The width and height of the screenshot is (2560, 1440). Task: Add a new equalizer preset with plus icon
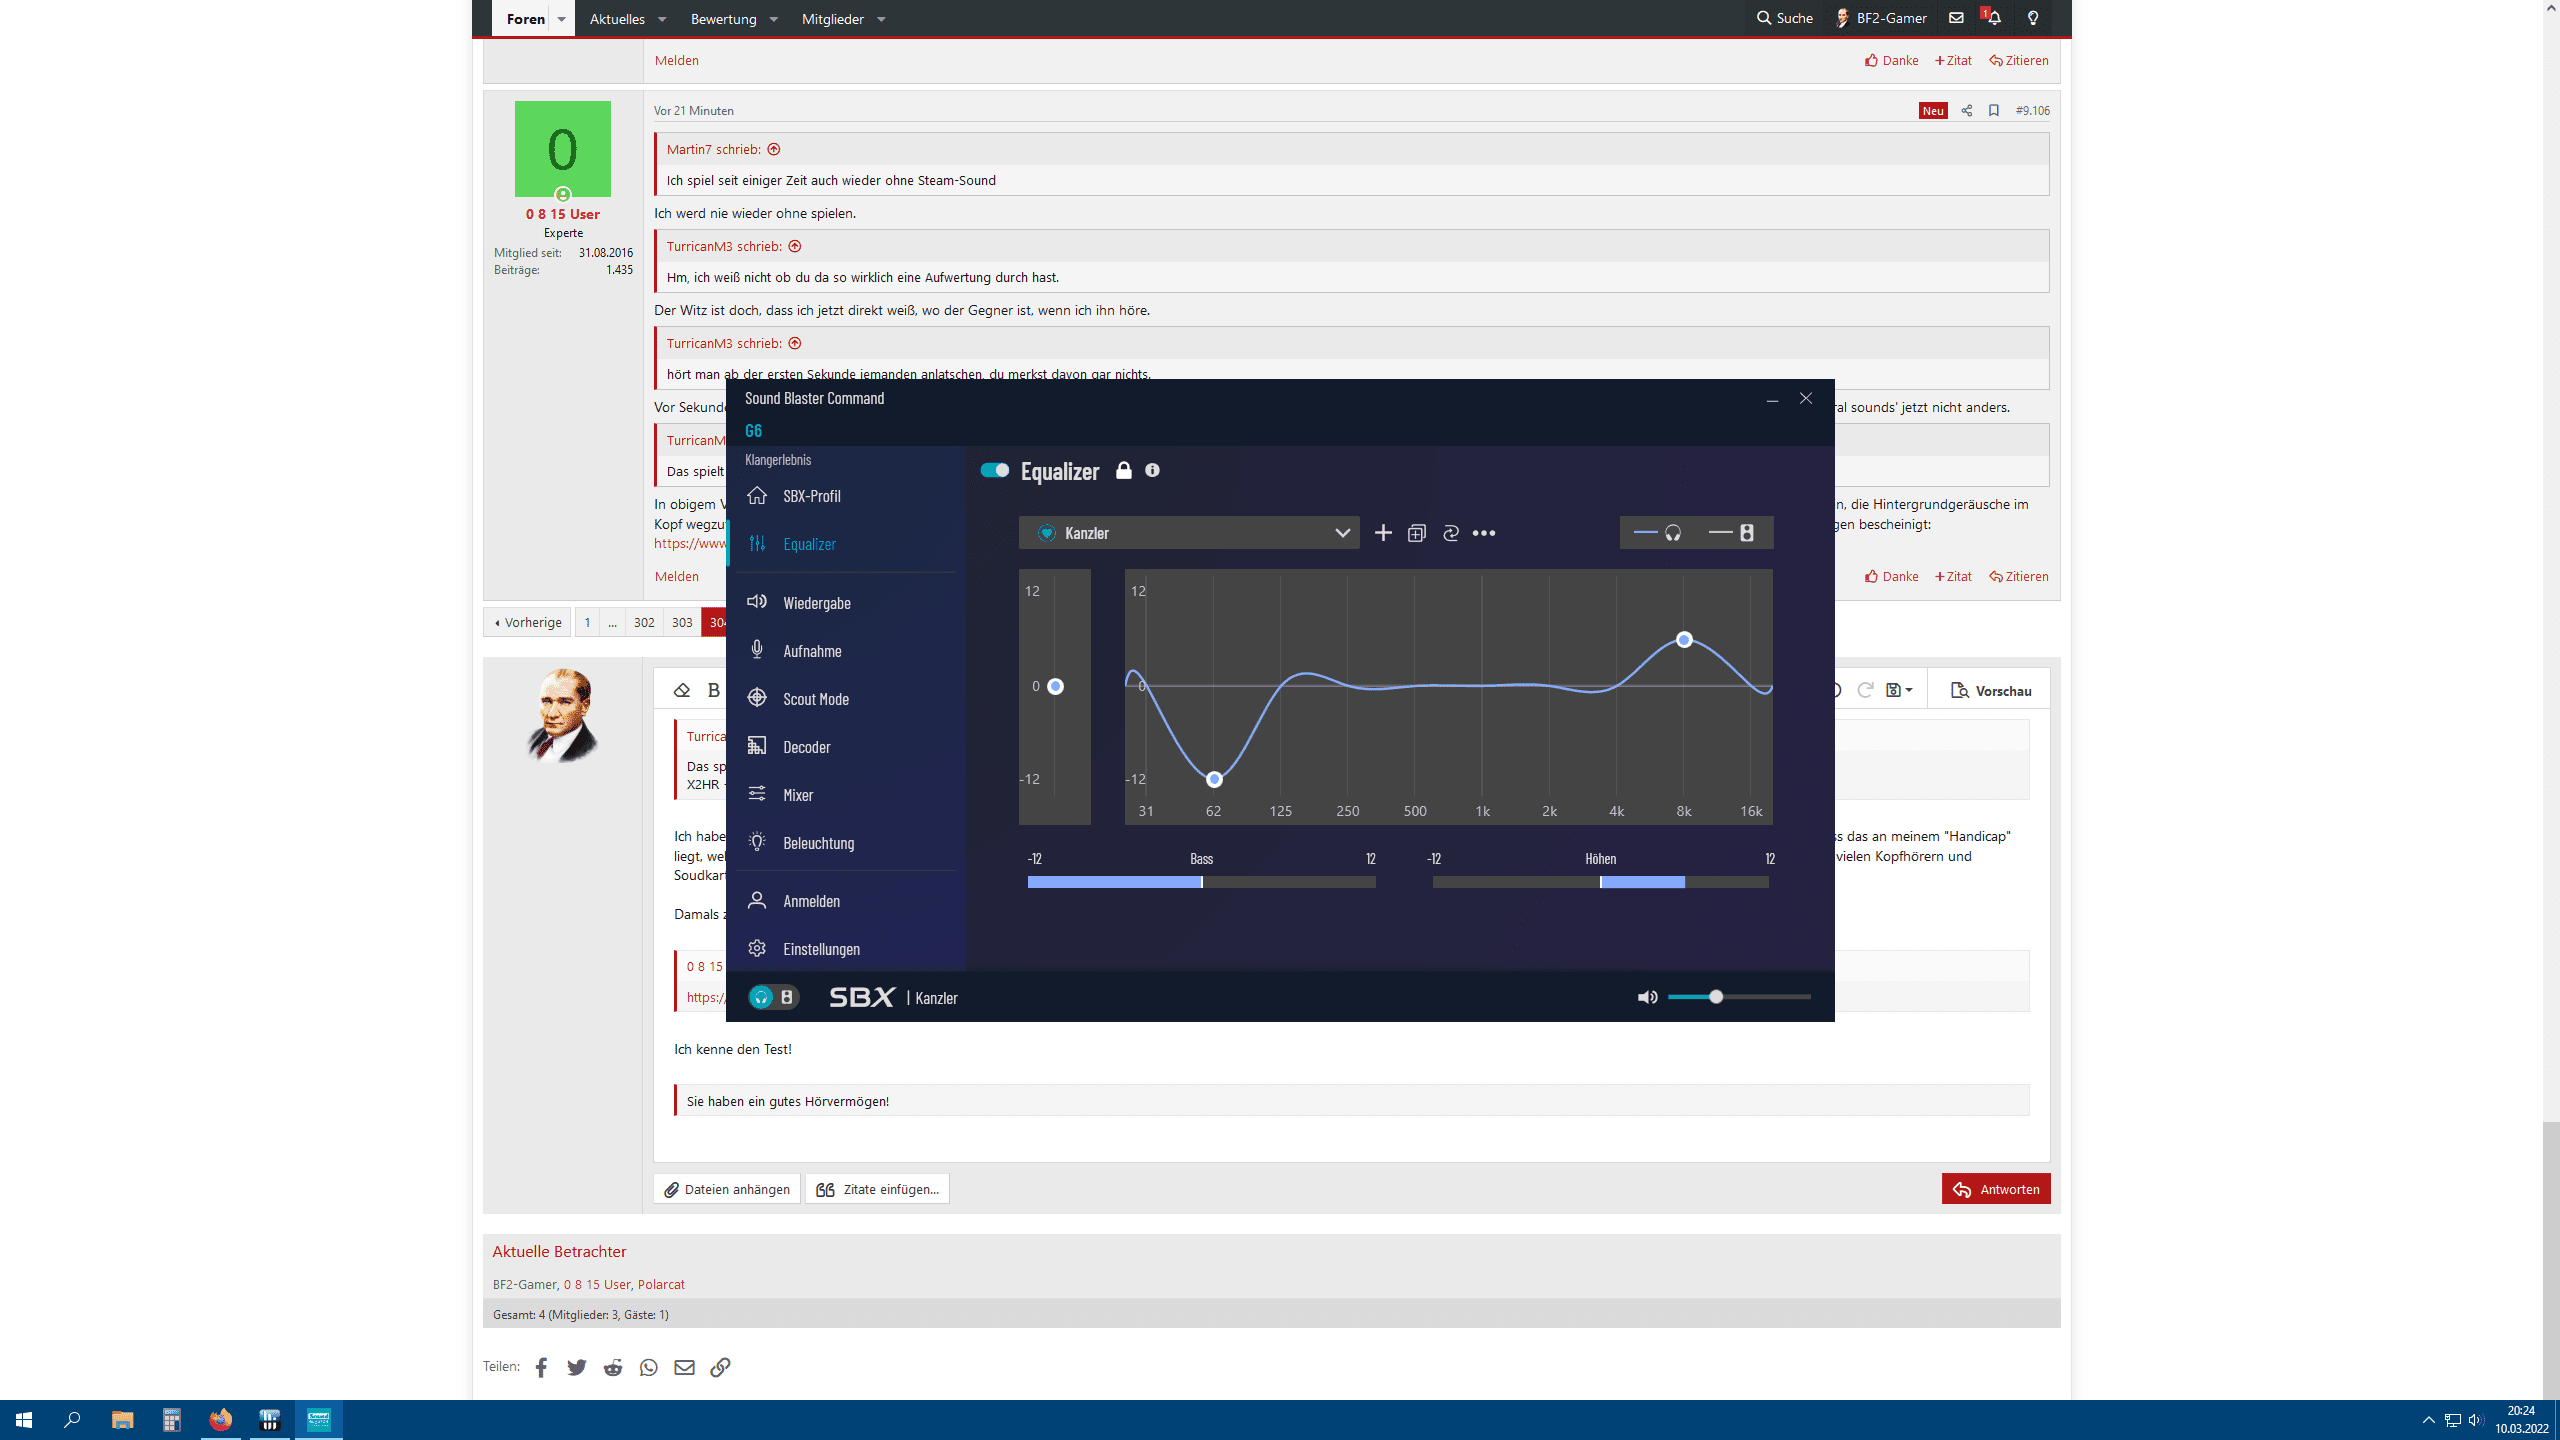1383,533
